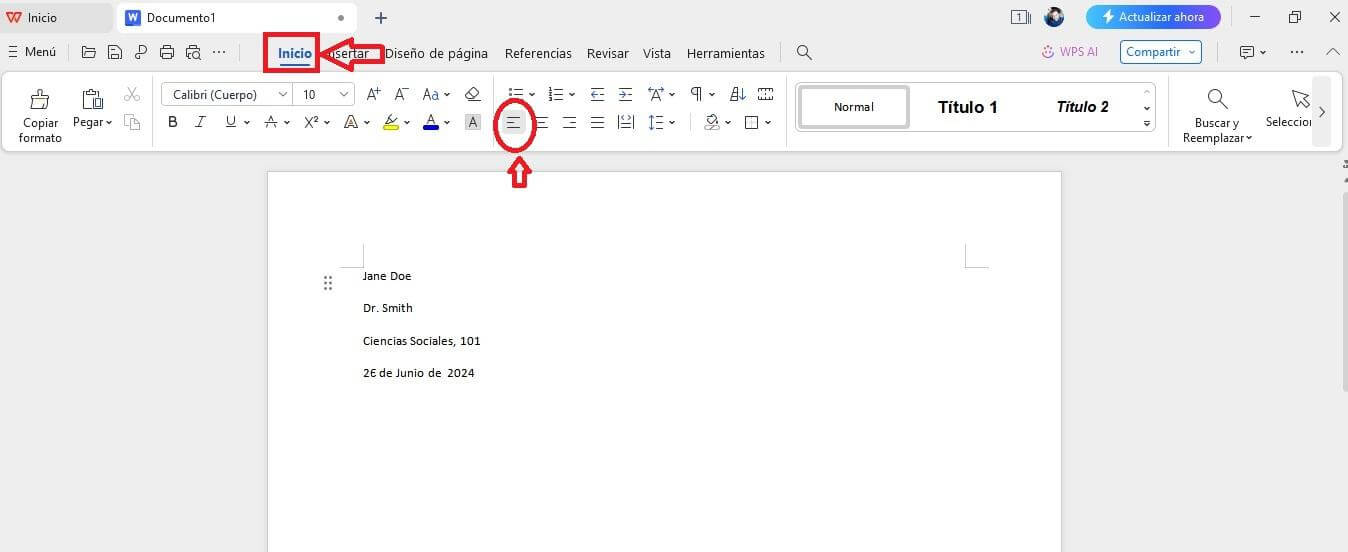
Task: Switch to Herramientas tab
Action: [726, 53]
